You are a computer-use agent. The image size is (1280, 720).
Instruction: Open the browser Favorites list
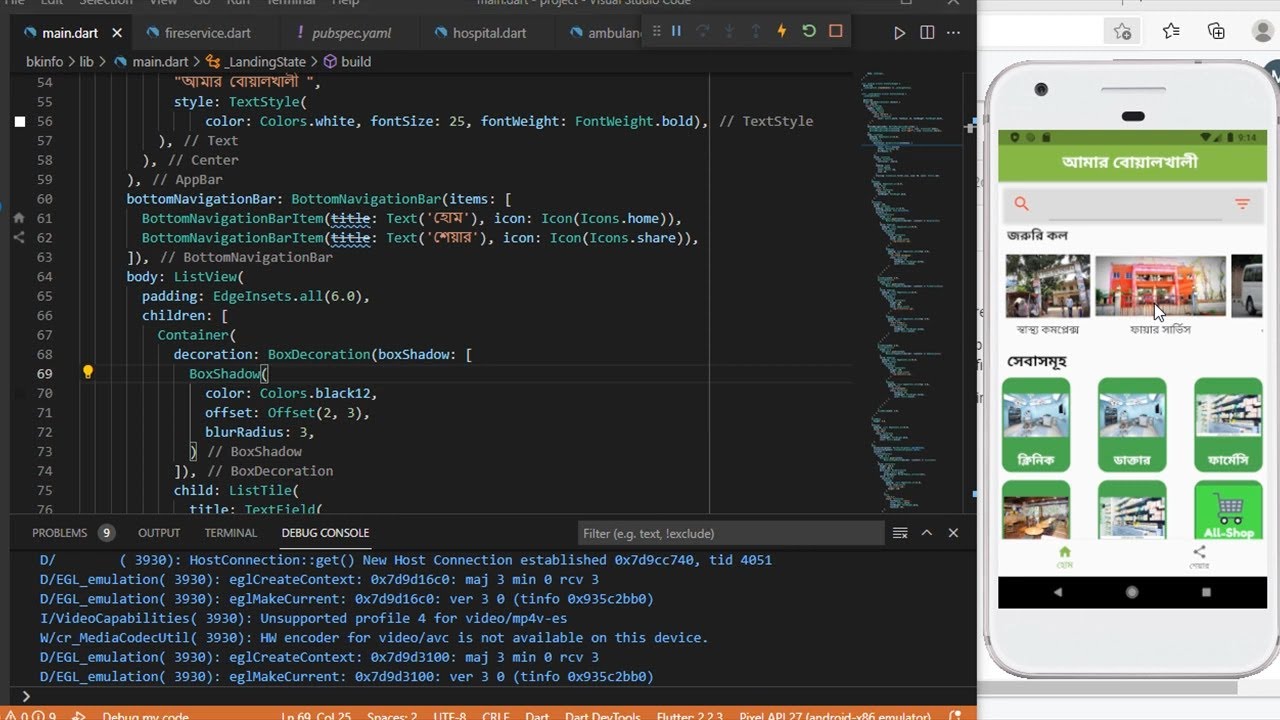pyautogui.click(x=1171, y=31)
